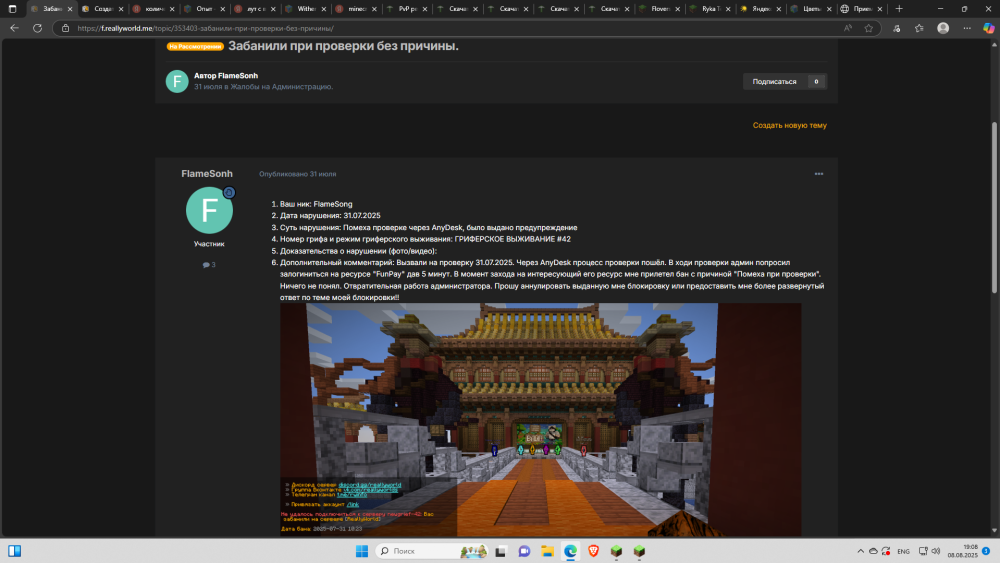Go back to the previous page

pyautogui.click(x=14, y=28)
